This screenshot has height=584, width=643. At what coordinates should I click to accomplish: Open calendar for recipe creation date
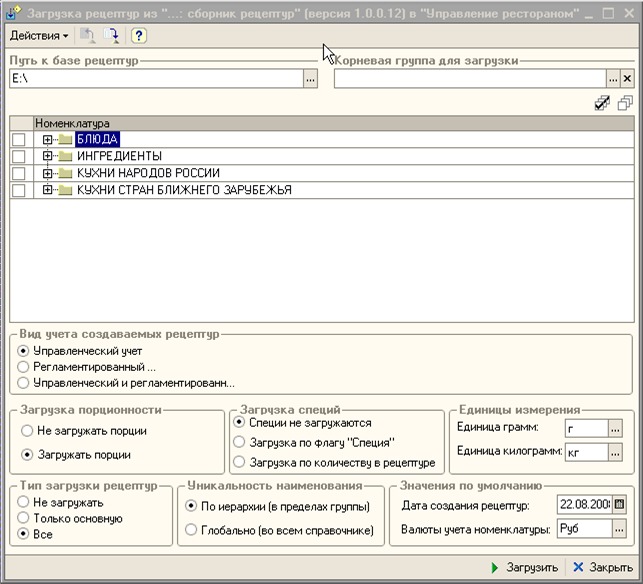click(619, 504)
